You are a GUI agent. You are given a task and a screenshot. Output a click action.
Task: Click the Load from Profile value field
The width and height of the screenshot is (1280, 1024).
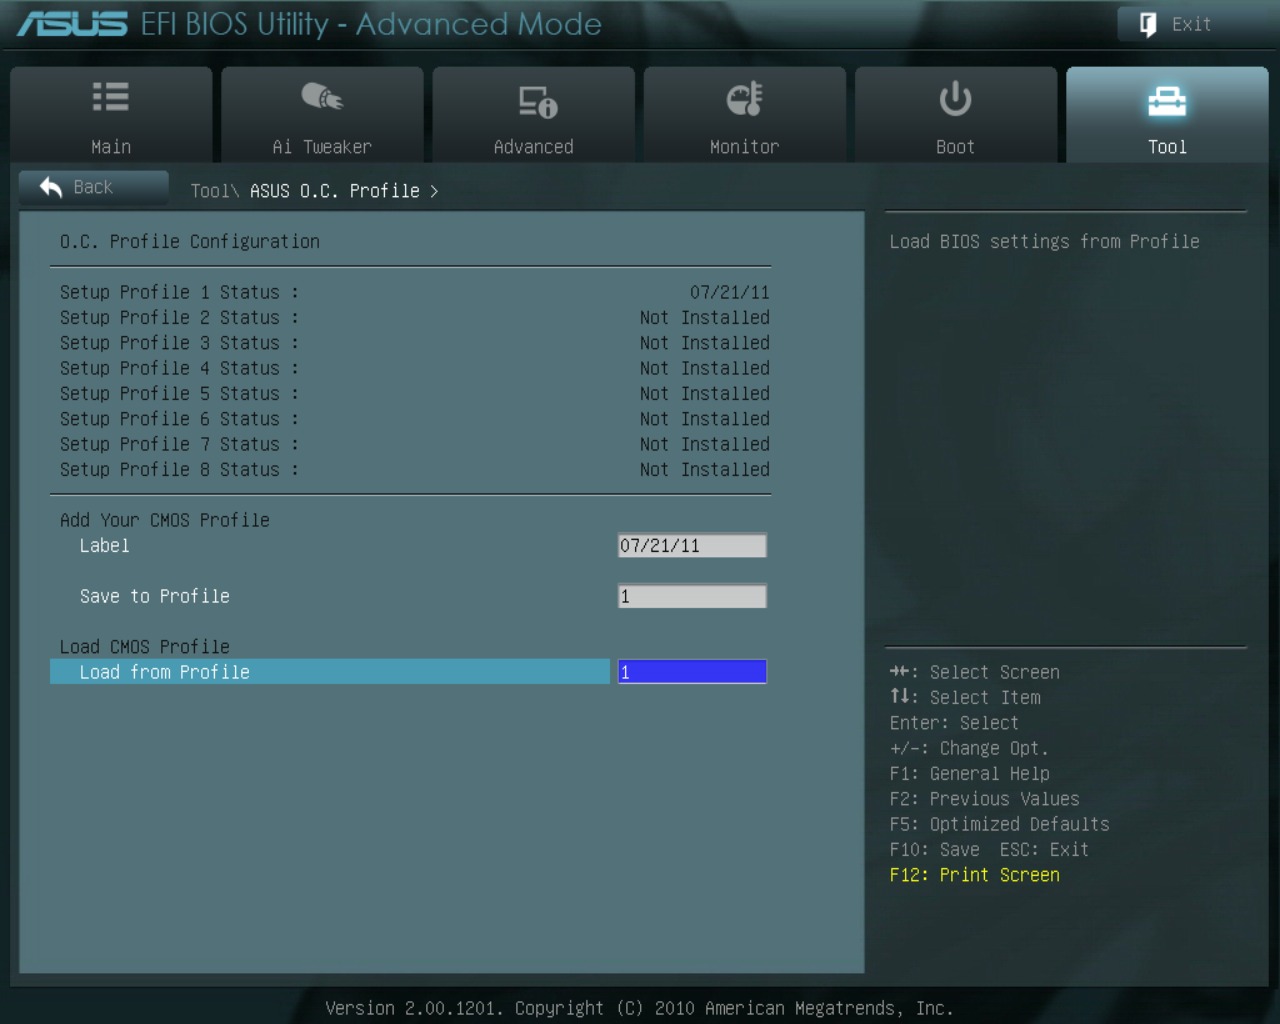click(x=692, y=672)
